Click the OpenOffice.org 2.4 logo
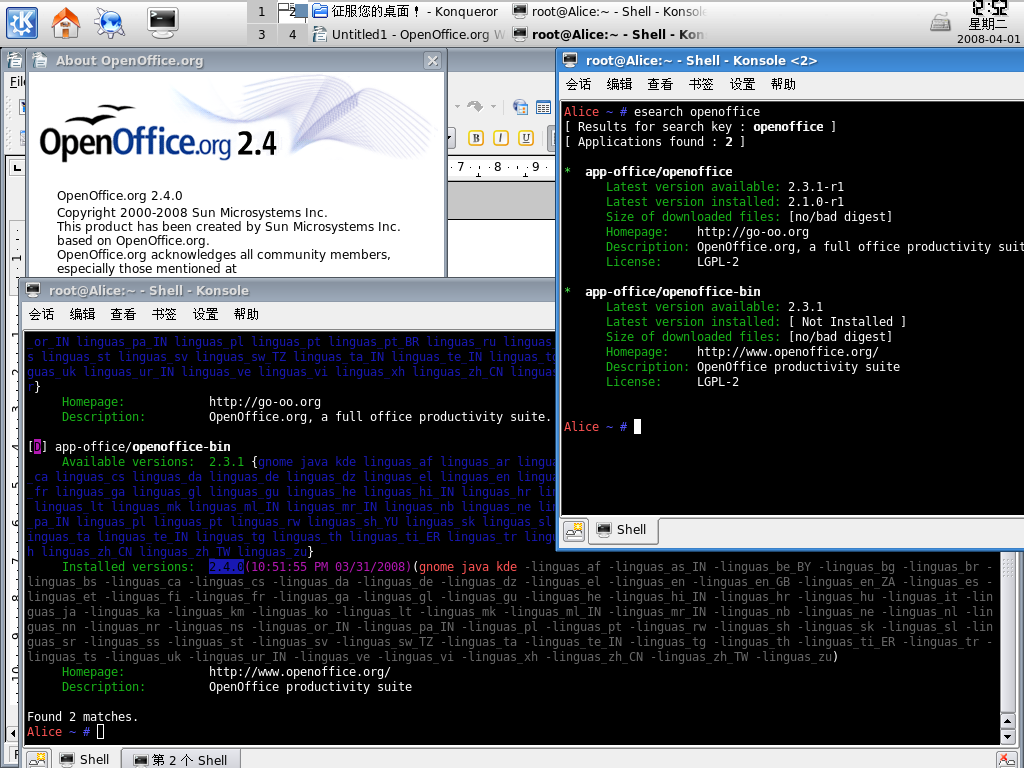1024x768 pixels. coord(158,133)
